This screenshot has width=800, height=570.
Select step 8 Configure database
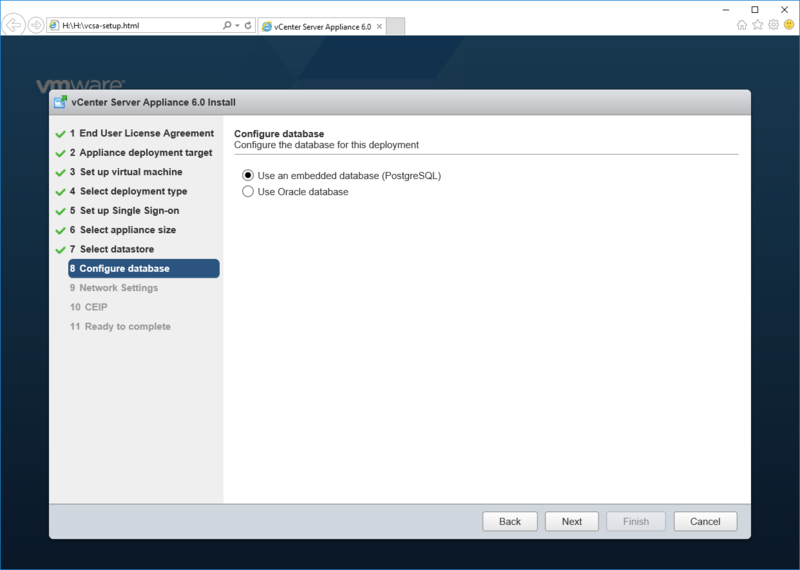(x=144, y=268)
